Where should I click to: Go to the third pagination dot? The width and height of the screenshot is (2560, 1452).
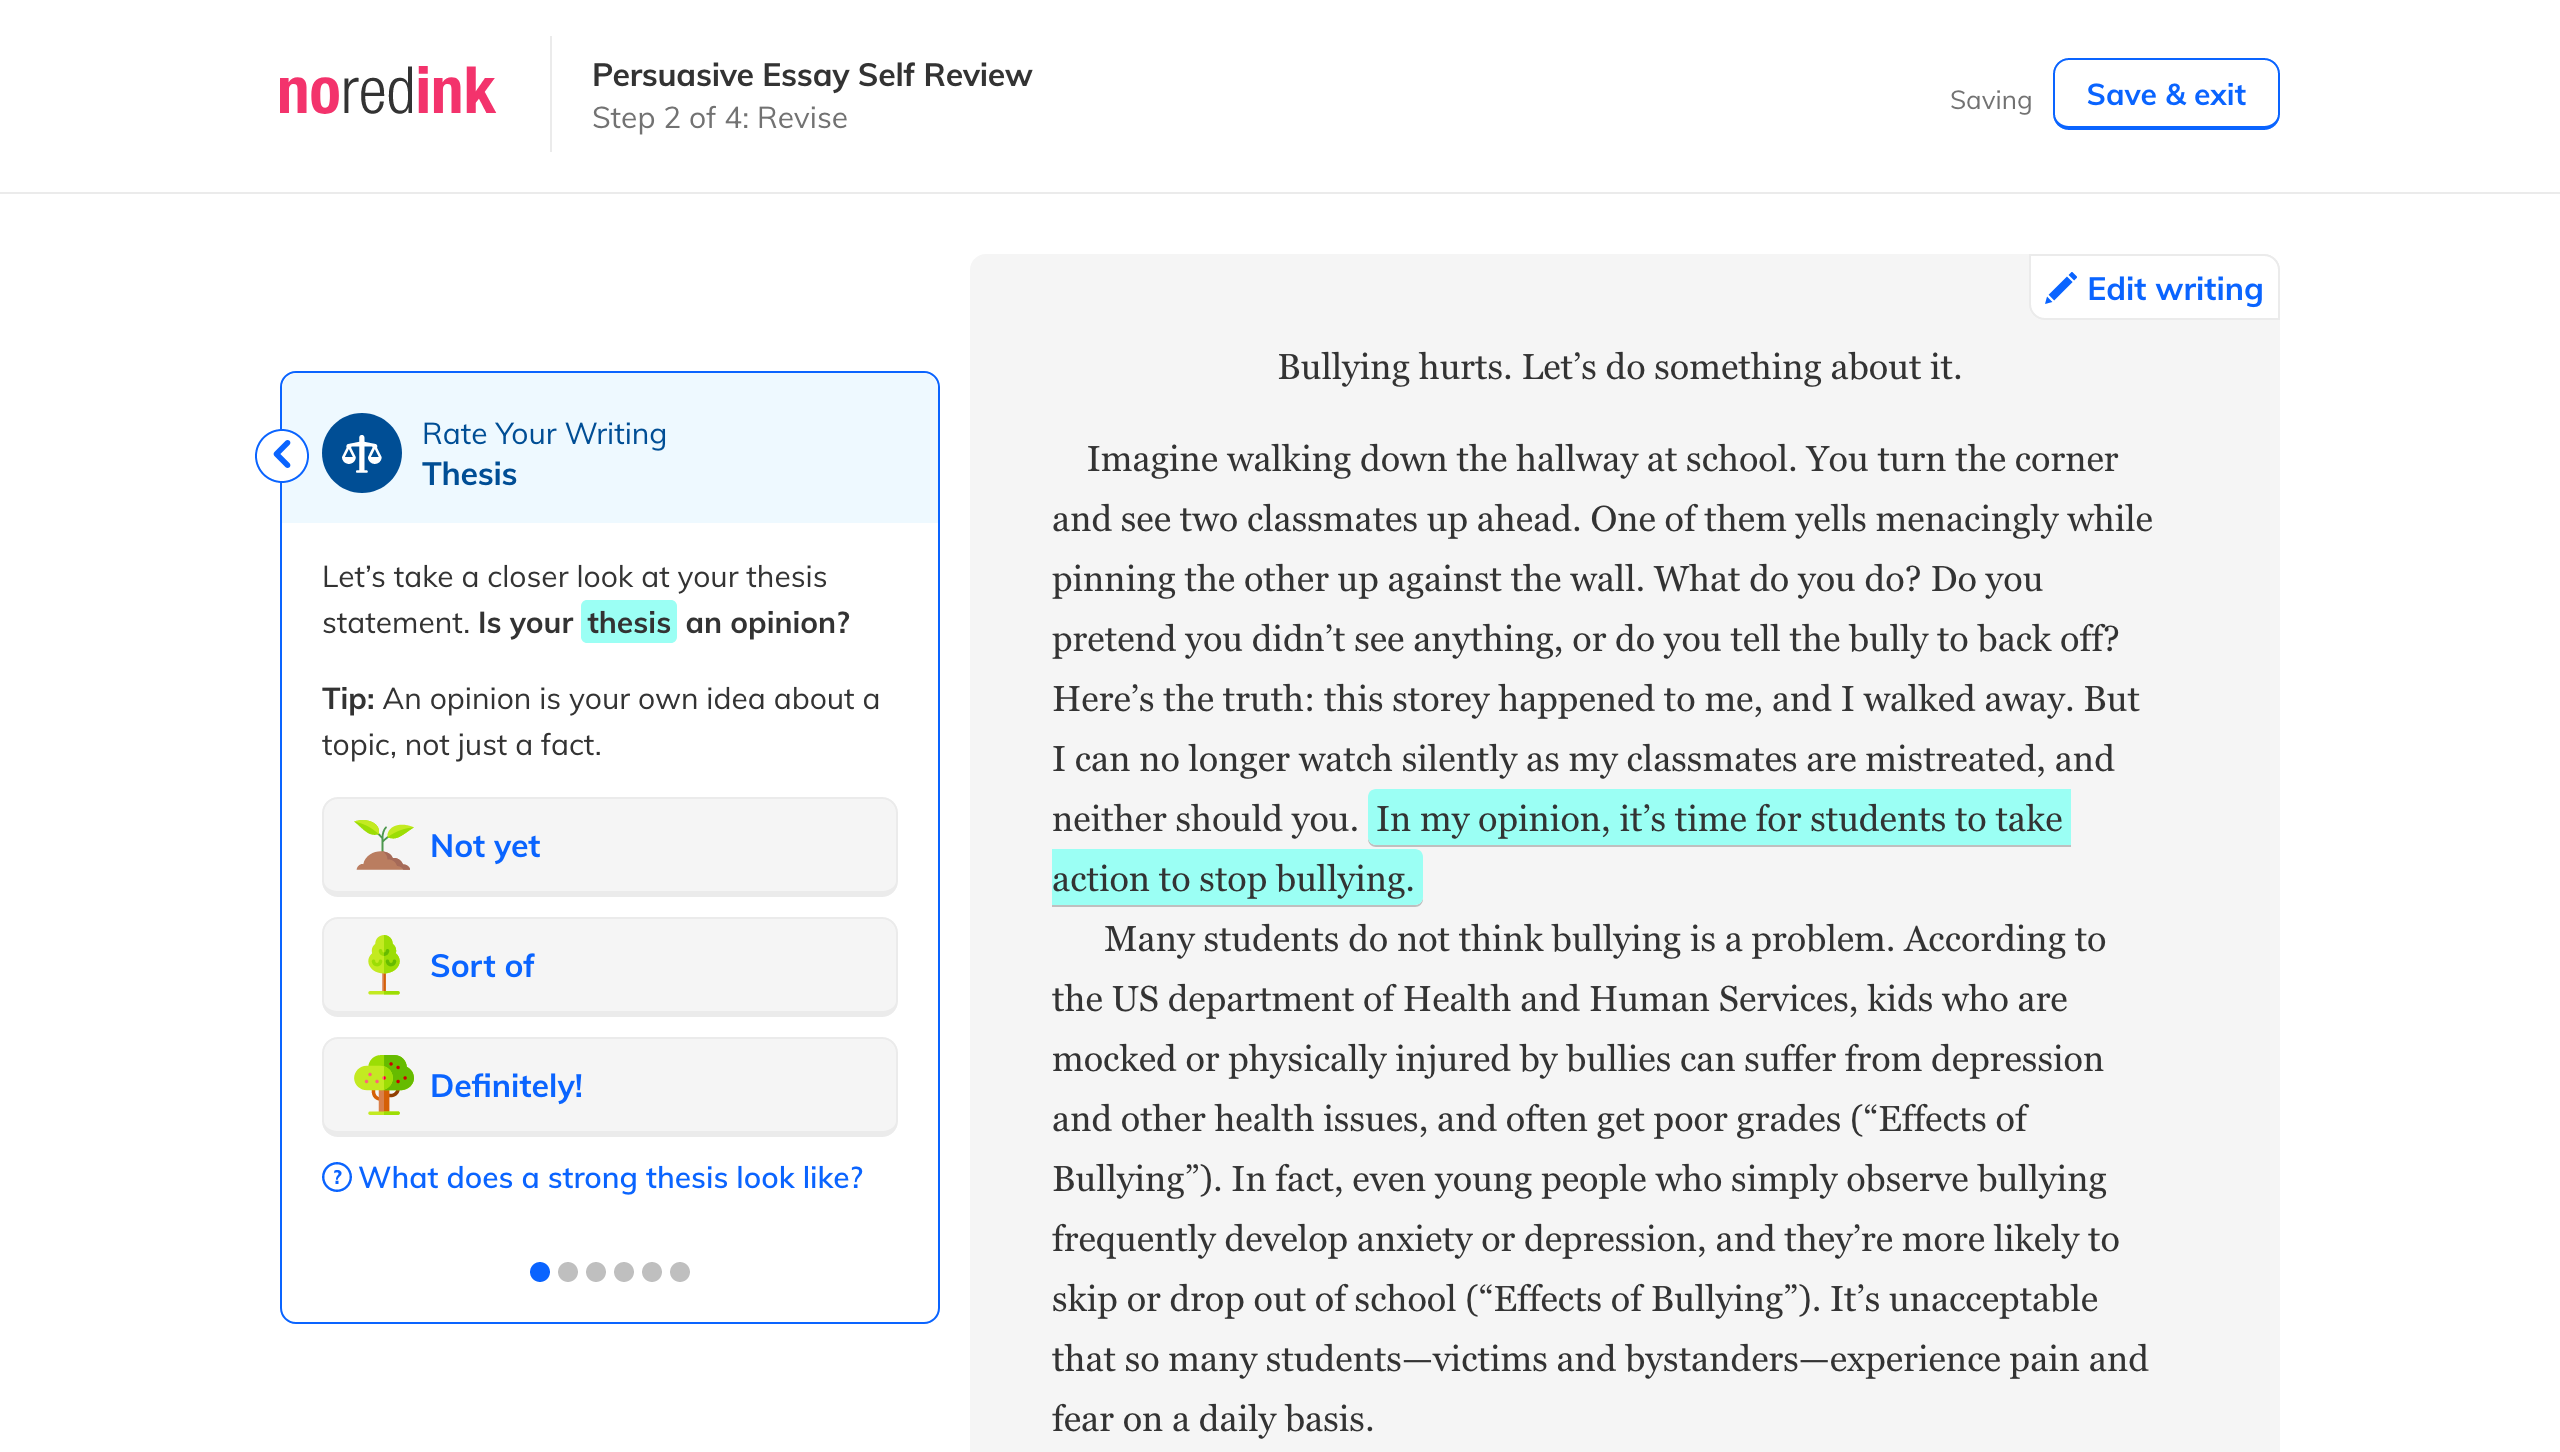click(596, 1272)
